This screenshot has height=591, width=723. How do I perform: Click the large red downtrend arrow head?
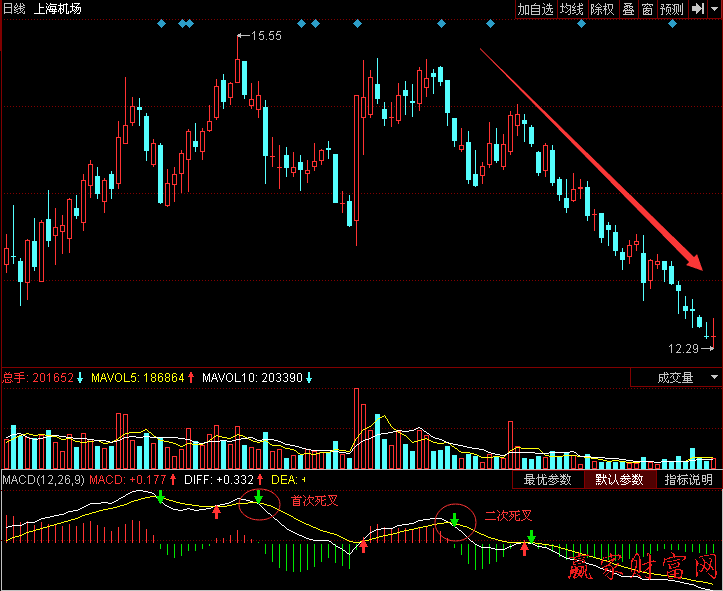[x=695, y=262]
